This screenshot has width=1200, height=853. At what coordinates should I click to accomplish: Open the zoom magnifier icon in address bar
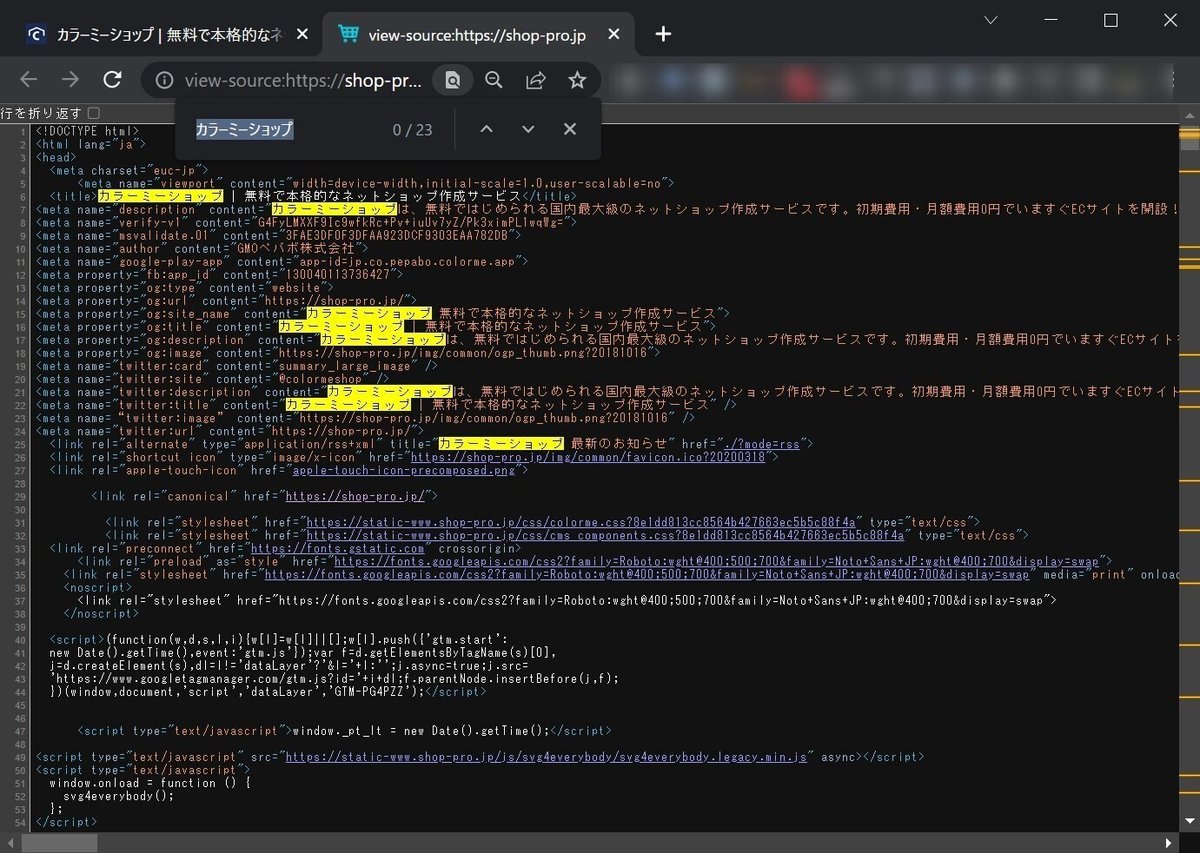[x=494, y=80]
